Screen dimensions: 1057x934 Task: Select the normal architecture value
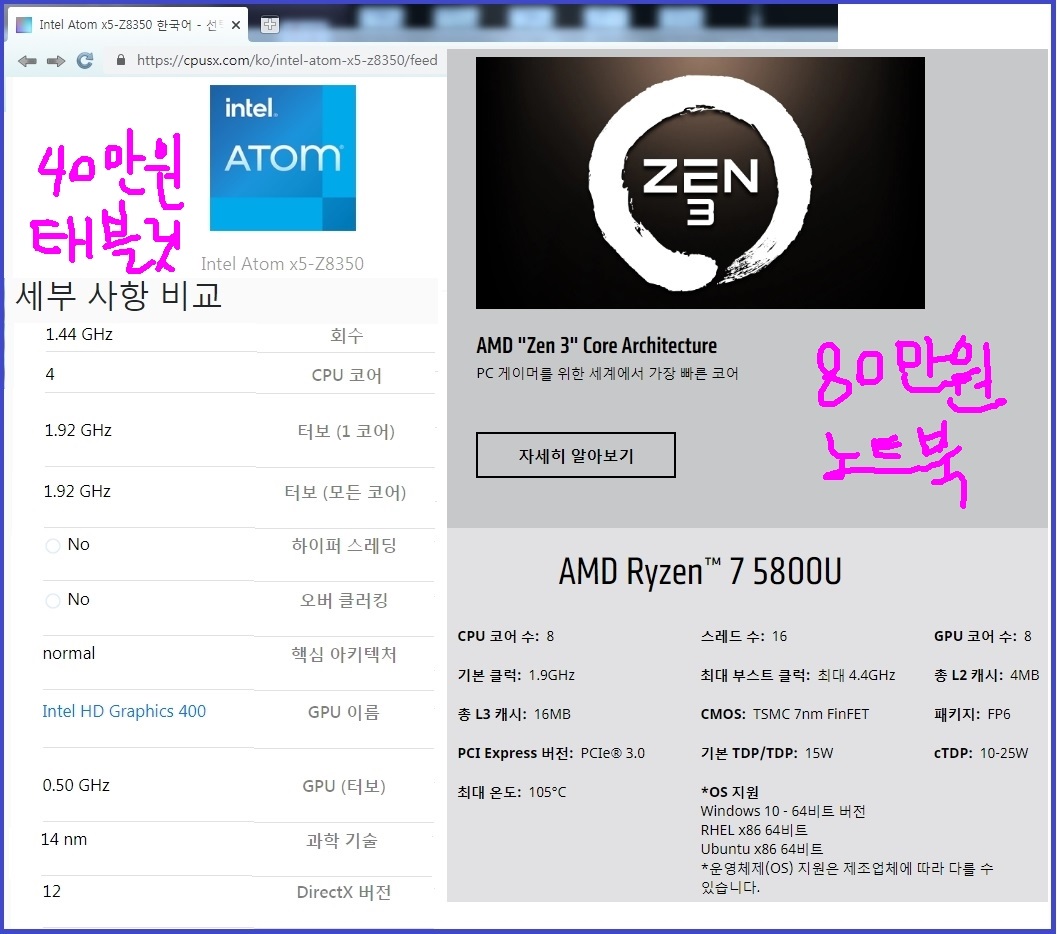69,653
